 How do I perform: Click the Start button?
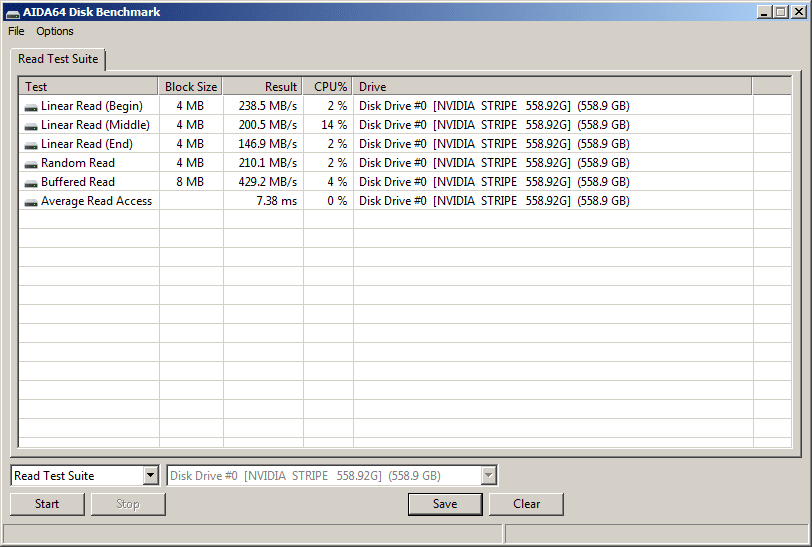pos(47,504)
